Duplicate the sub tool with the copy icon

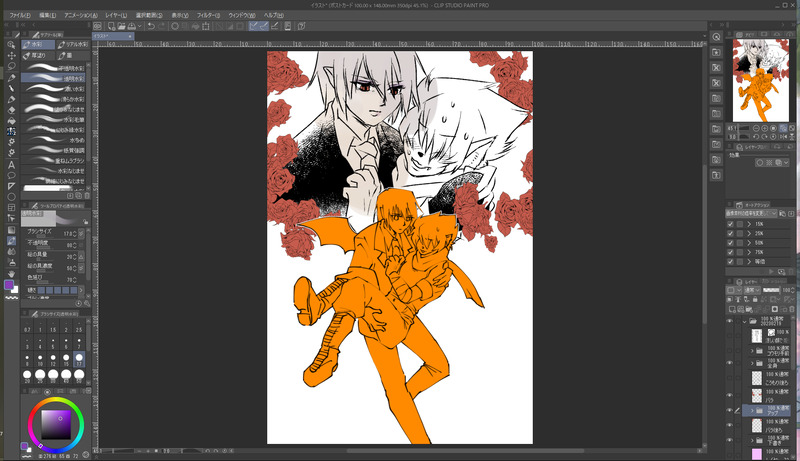(79, 196)
